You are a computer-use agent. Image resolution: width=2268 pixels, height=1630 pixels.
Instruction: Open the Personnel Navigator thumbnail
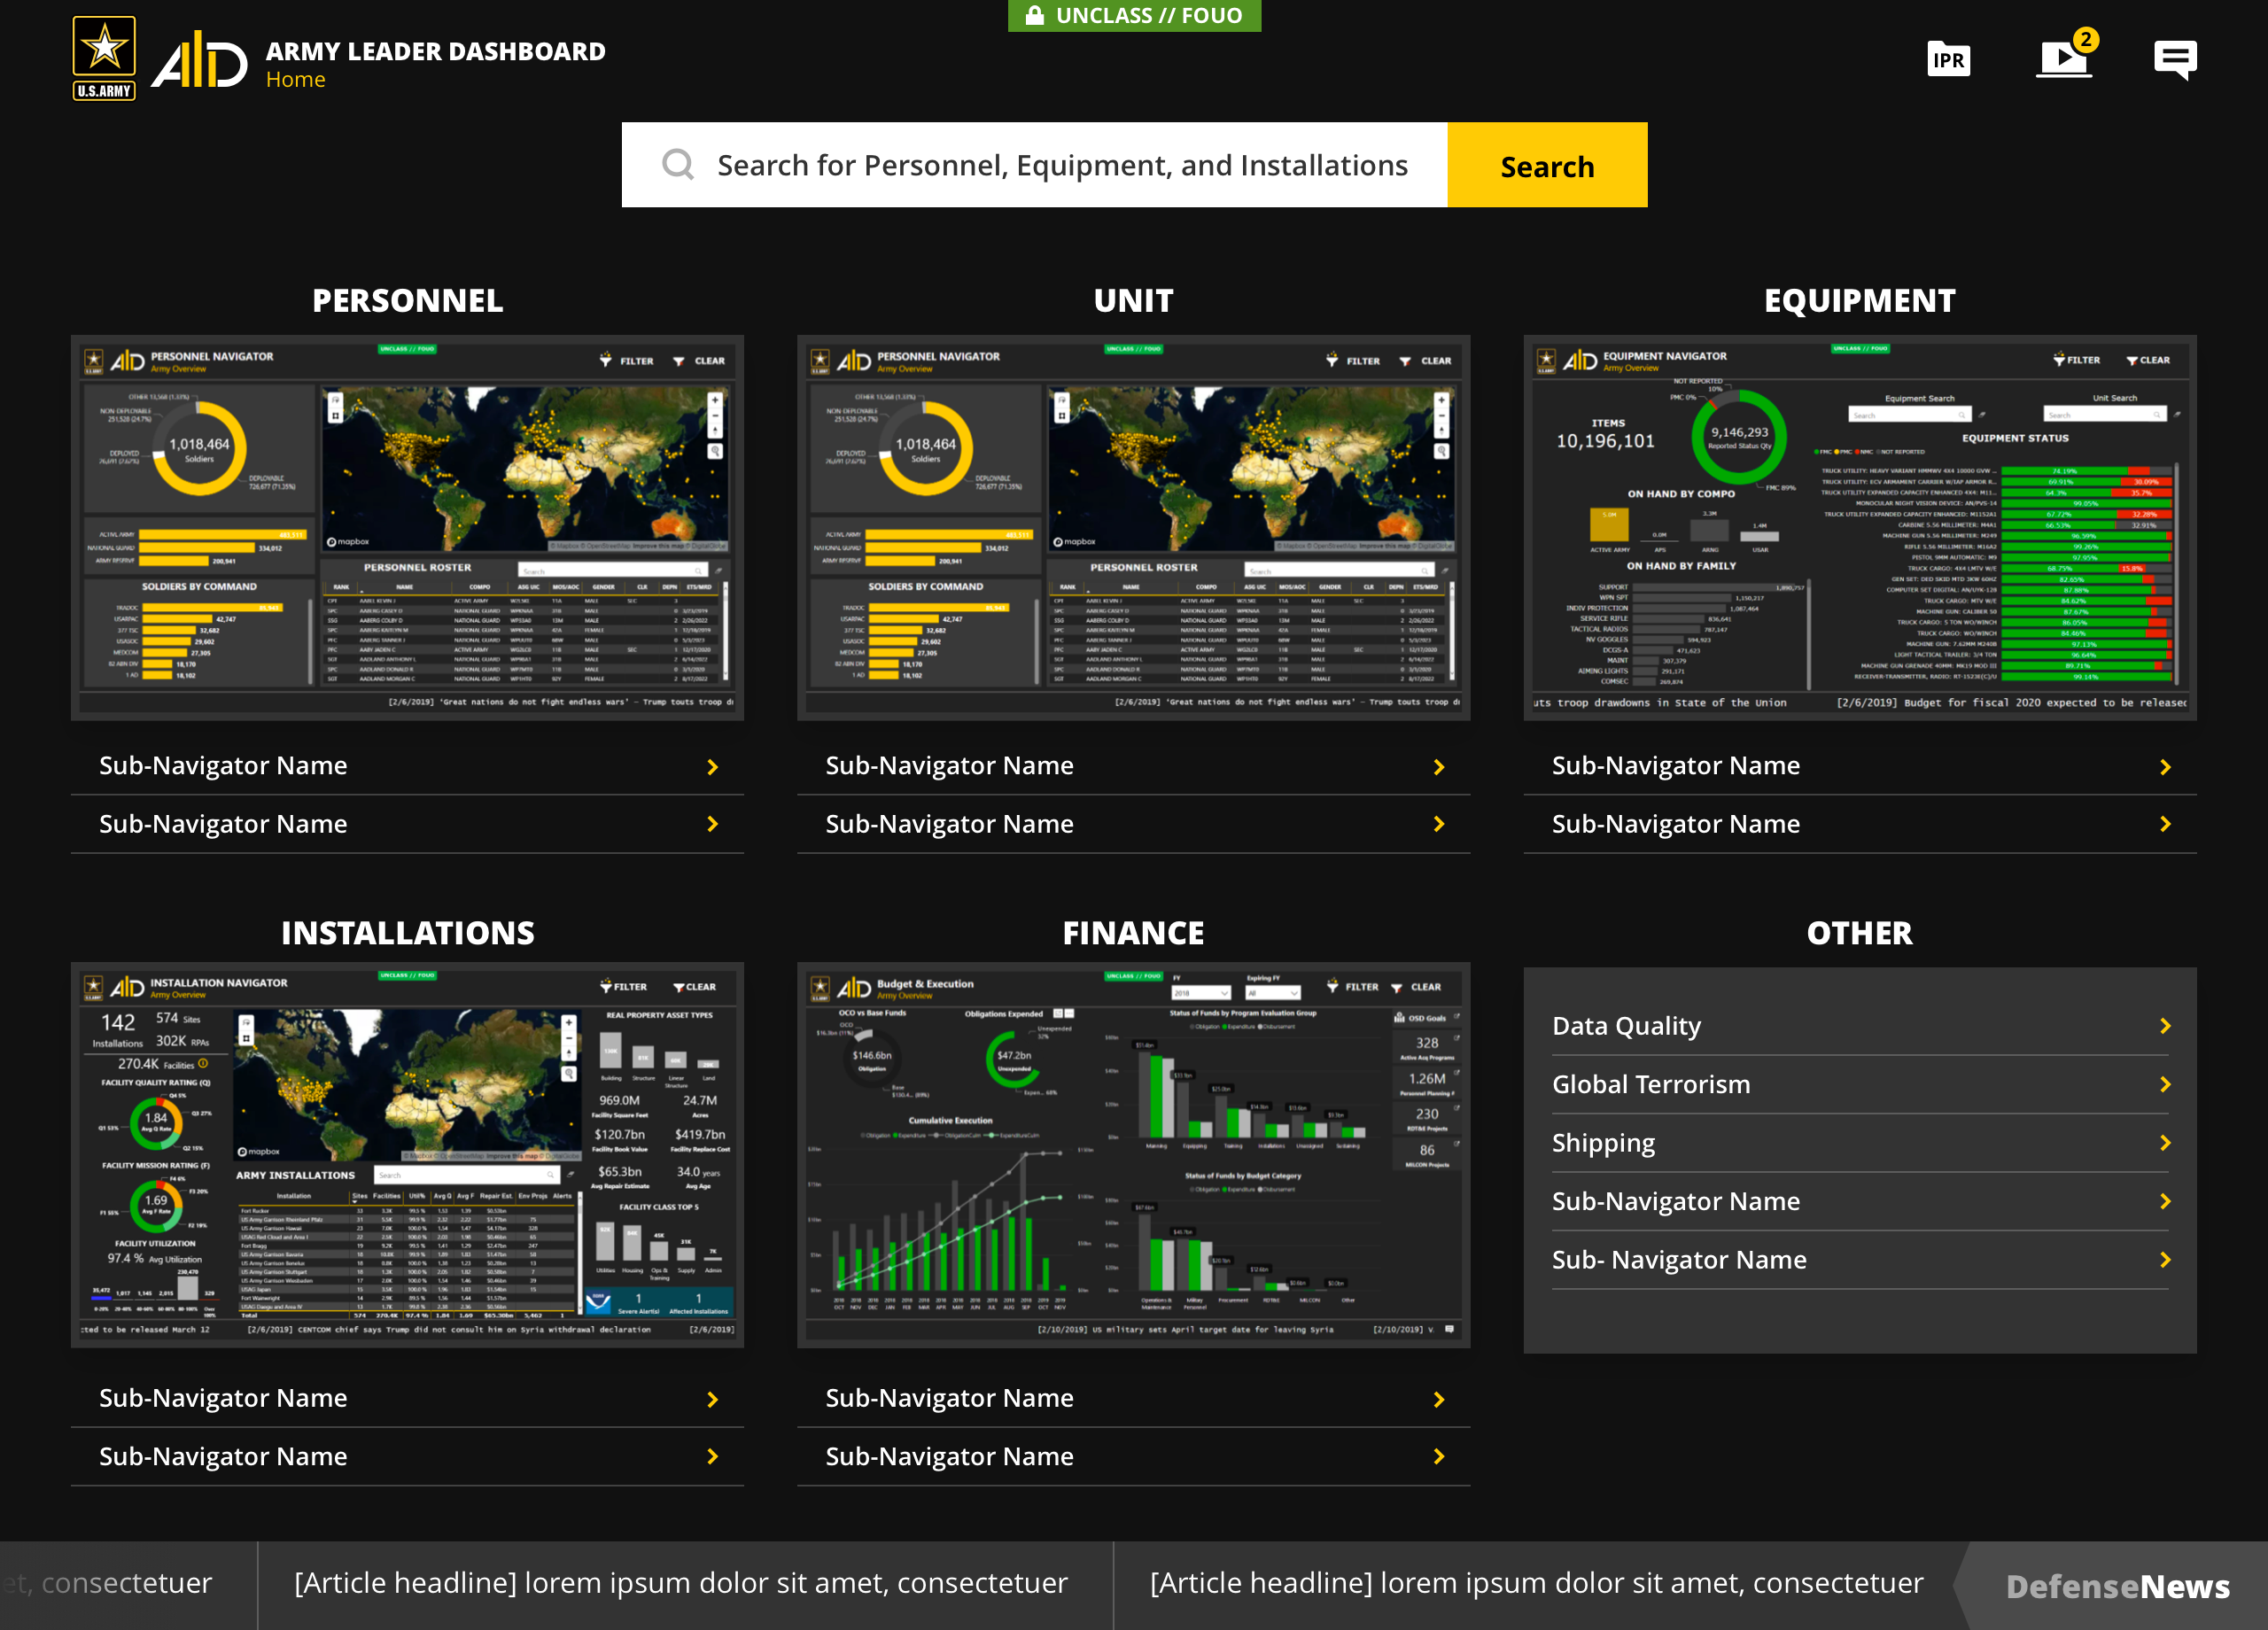pos(407,527)
